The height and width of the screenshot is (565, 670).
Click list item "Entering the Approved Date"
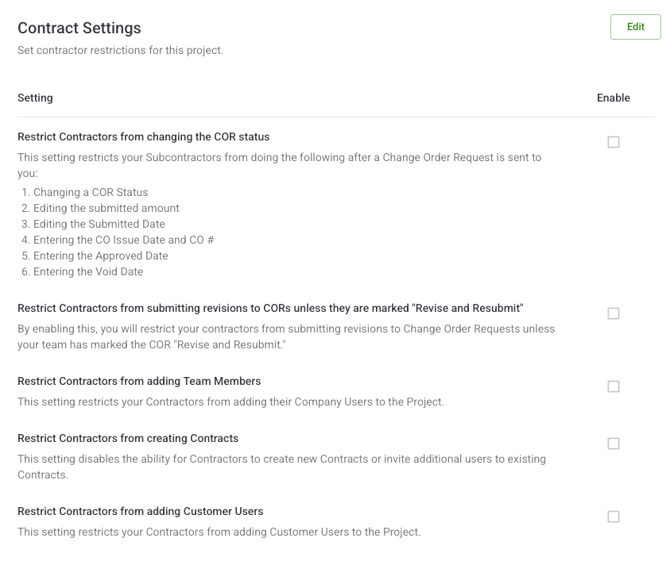[x=101, y=256]
